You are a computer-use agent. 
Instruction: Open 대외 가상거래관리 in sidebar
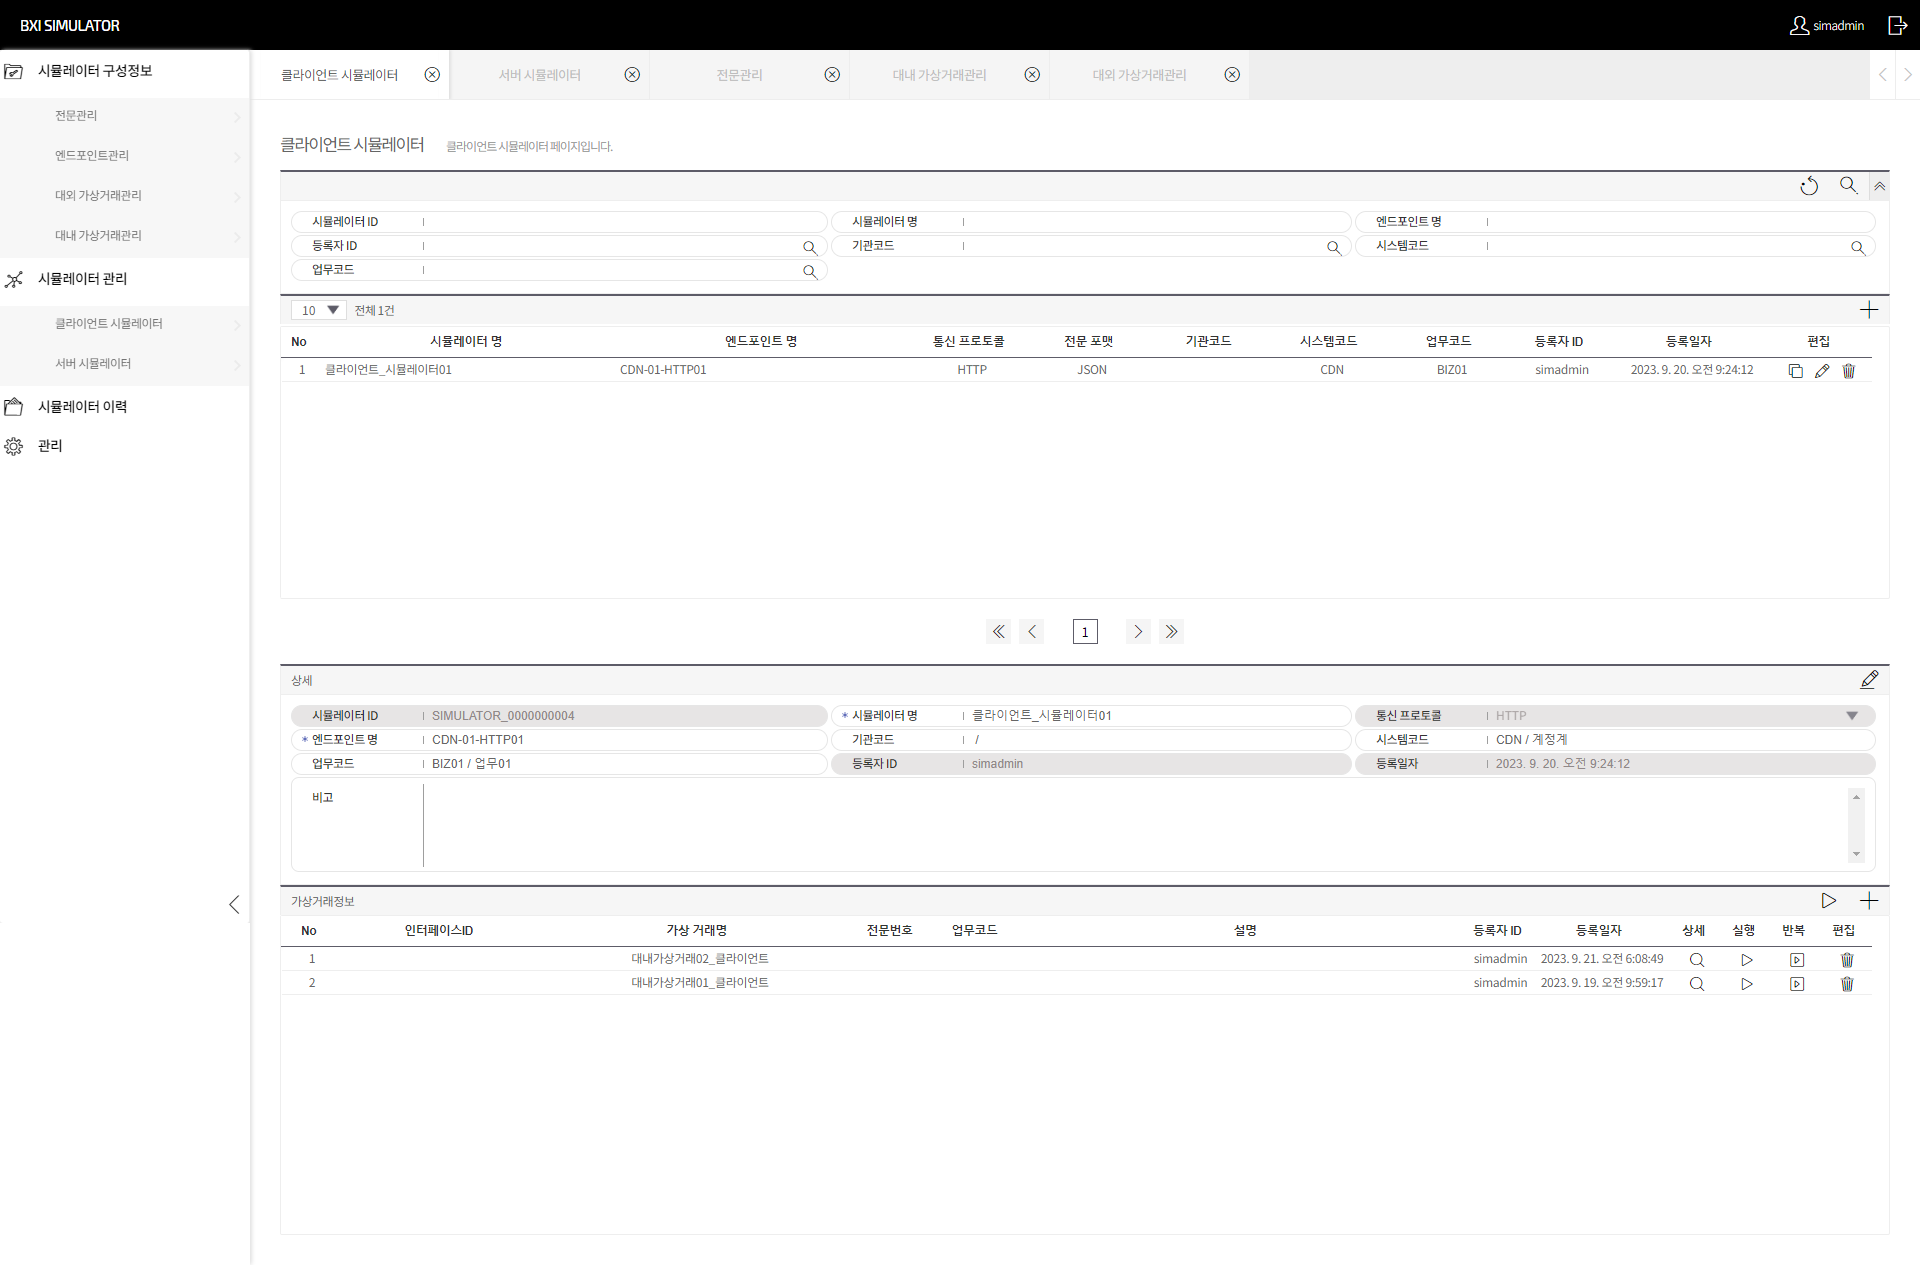pyautogui.click(x=124, y=196)
